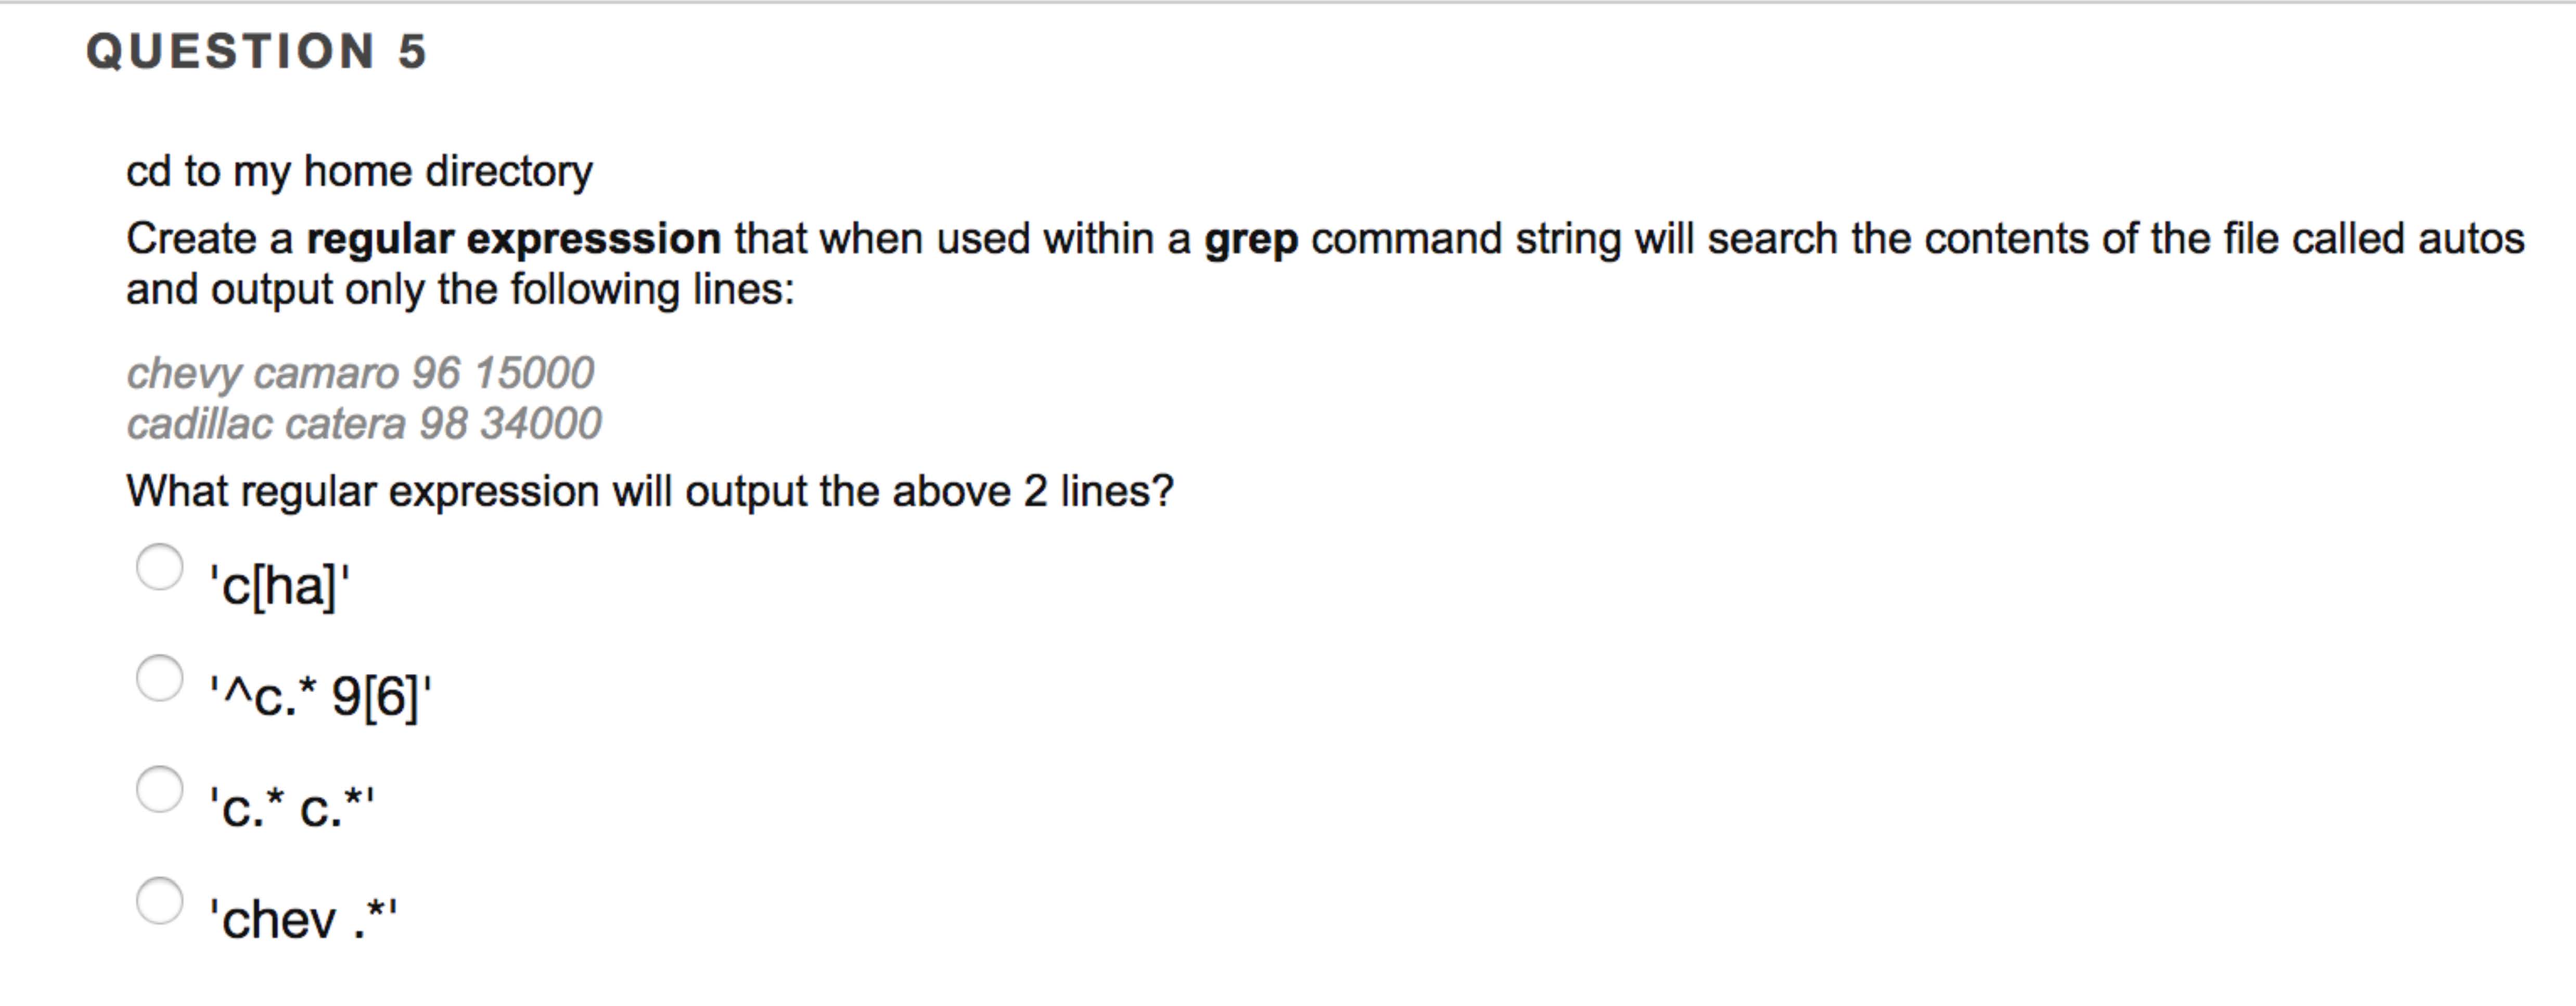Image resolution: width=2576 pixels, height=1006 pixels.
Task: Click the number '34000' in sample output
Action: tap(541, 423)
